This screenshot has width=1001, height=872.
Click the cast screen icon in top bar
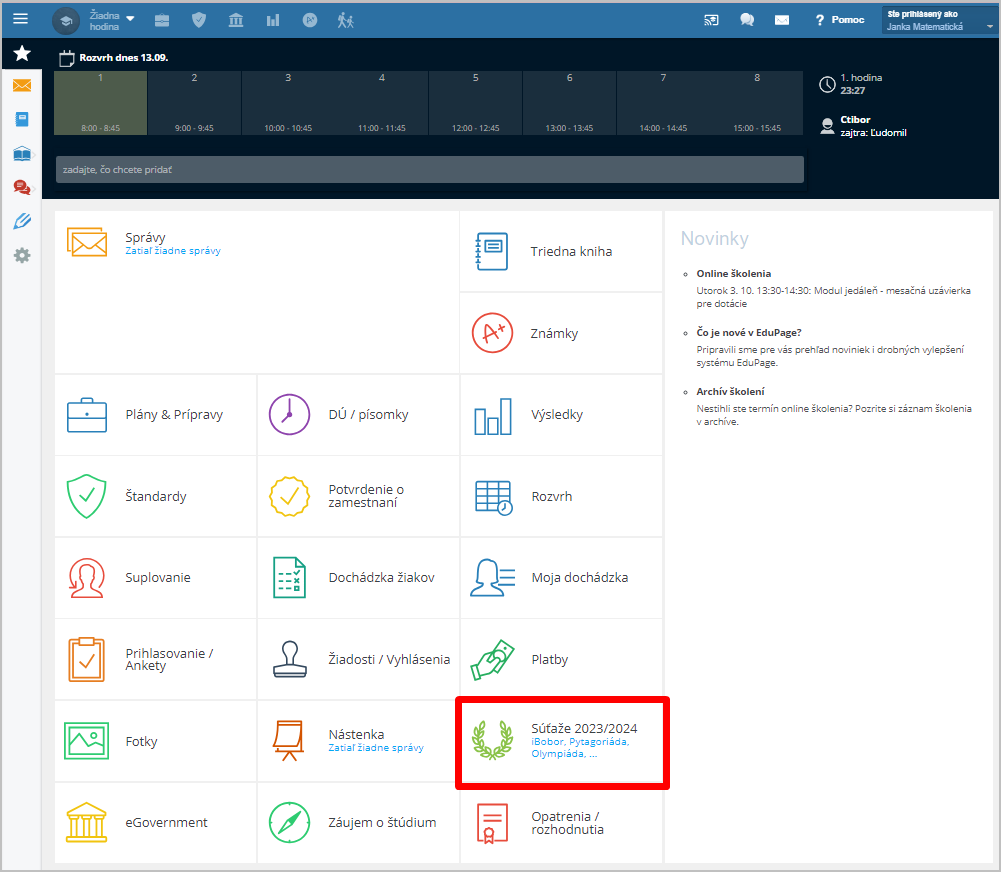[x=711, y=20]
